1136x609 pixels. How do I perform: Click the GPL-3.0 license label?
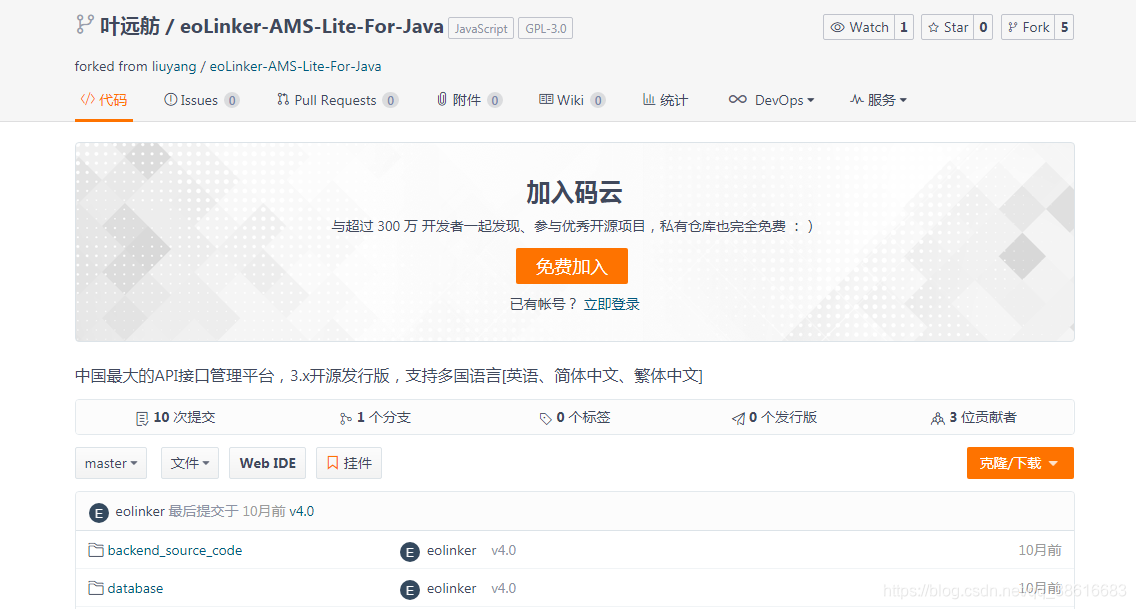point(546,28)
